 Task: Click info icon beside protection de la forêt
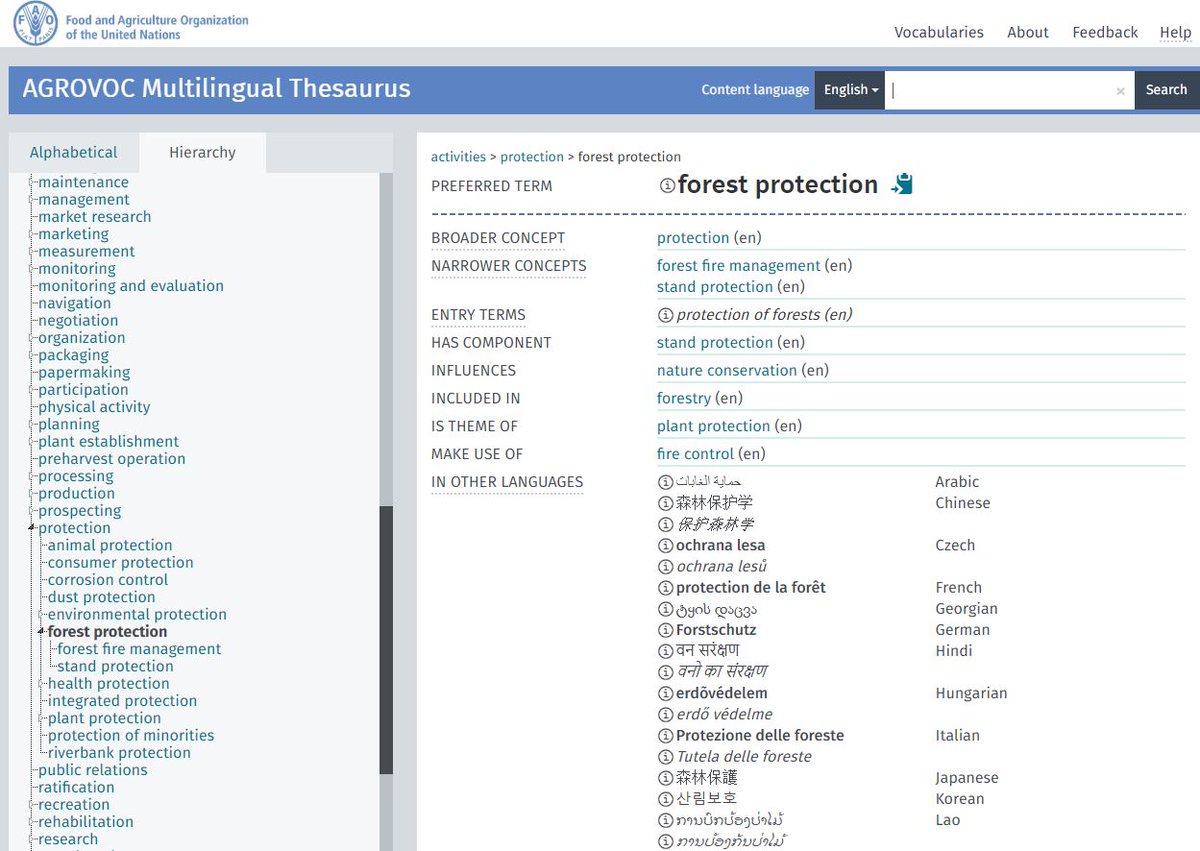point(665,588)
